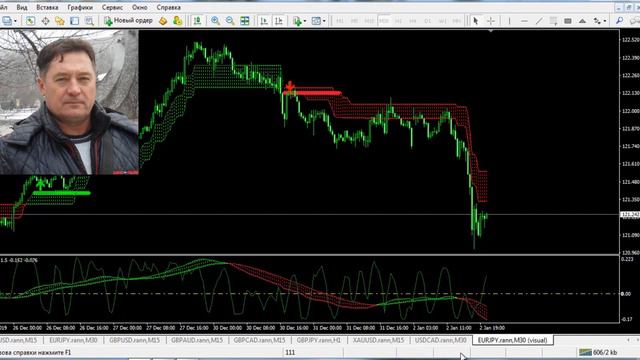The image size is (640, 360).
Task: Open the indicators list icon
Action: [297, 21]
